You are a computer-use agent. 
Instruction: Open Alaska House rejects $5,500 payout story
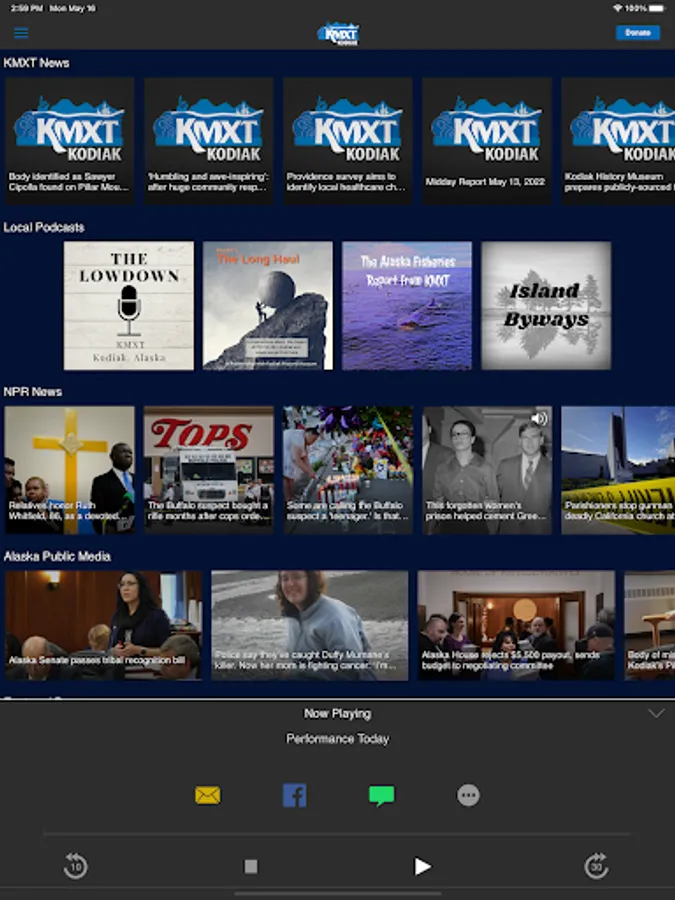pos(516,625)
